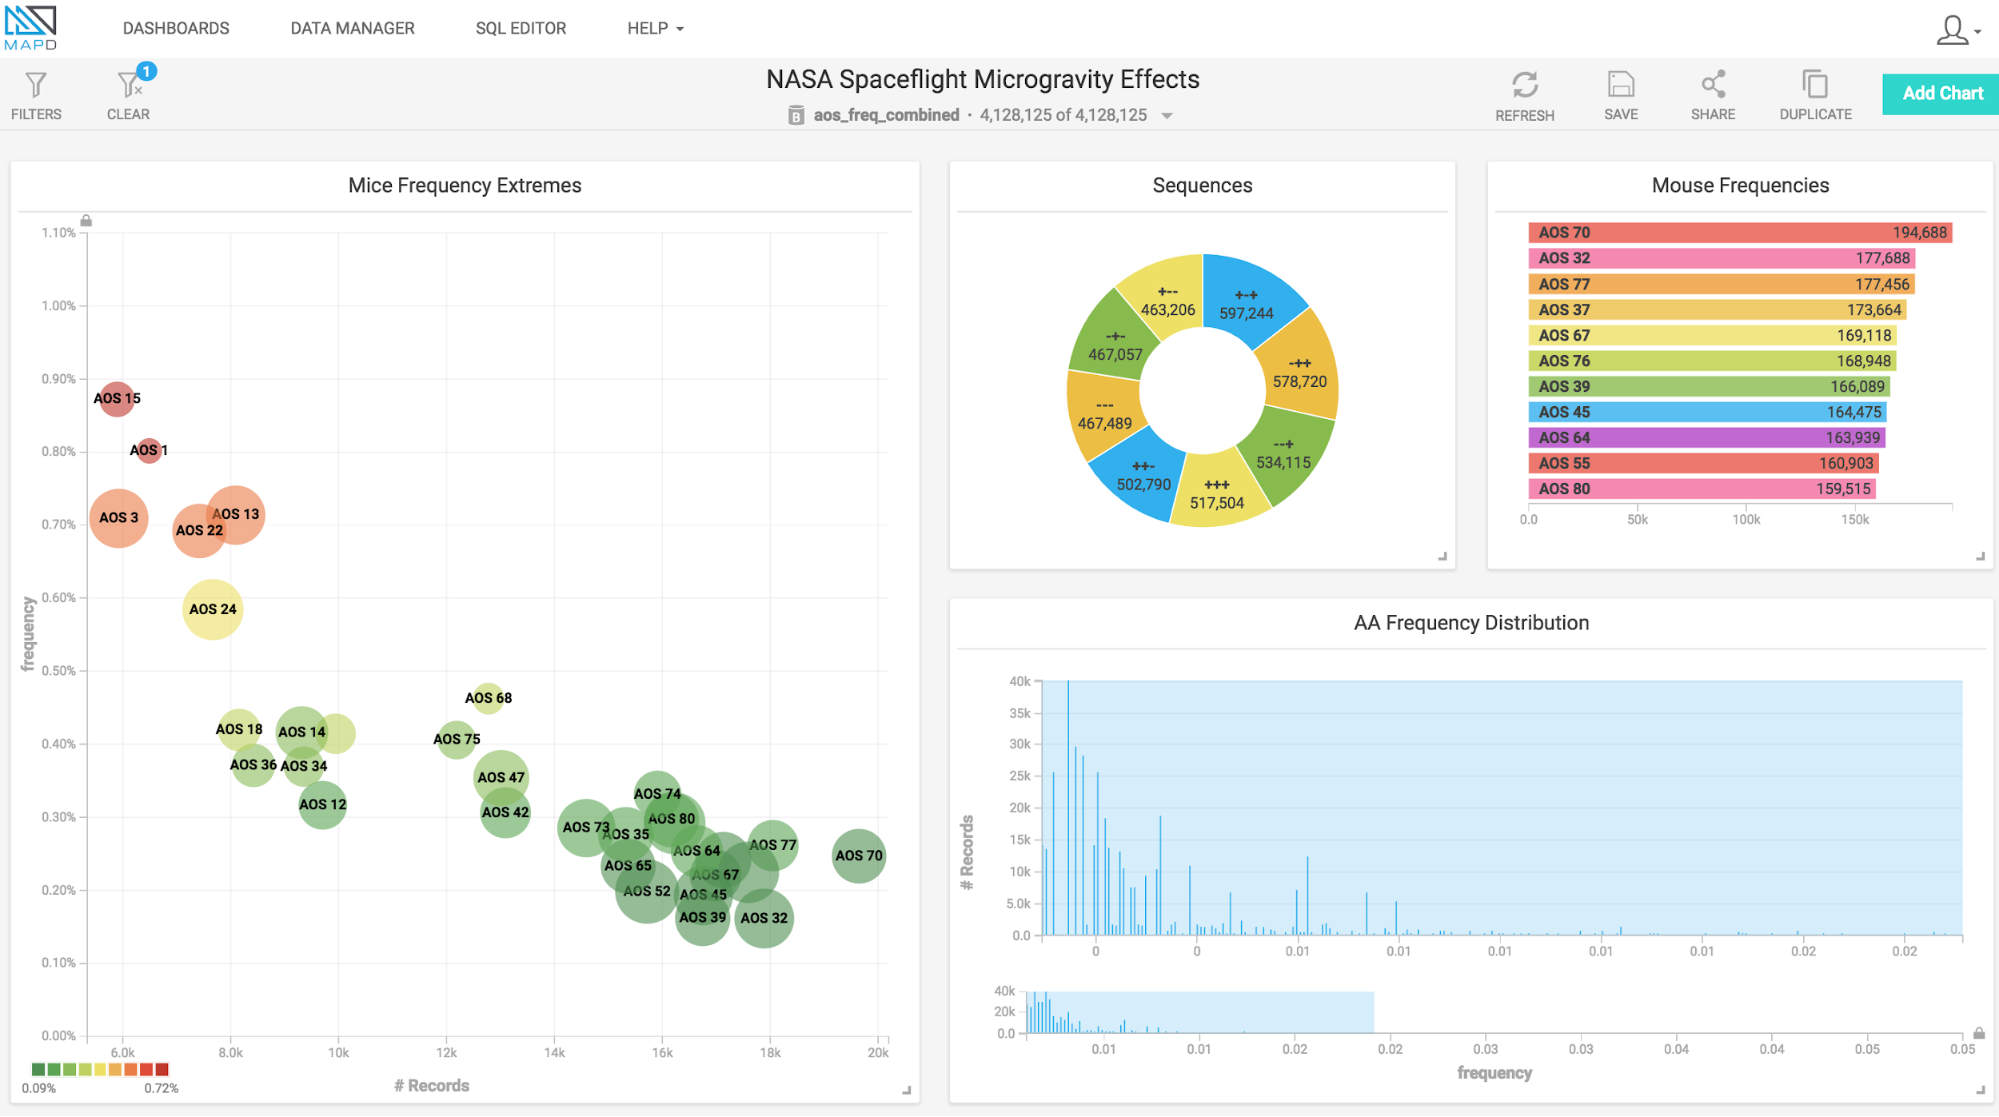Duplicate the dashboard via Duplicate icon
1999x1117 pixels.
tap(1814, 85)
